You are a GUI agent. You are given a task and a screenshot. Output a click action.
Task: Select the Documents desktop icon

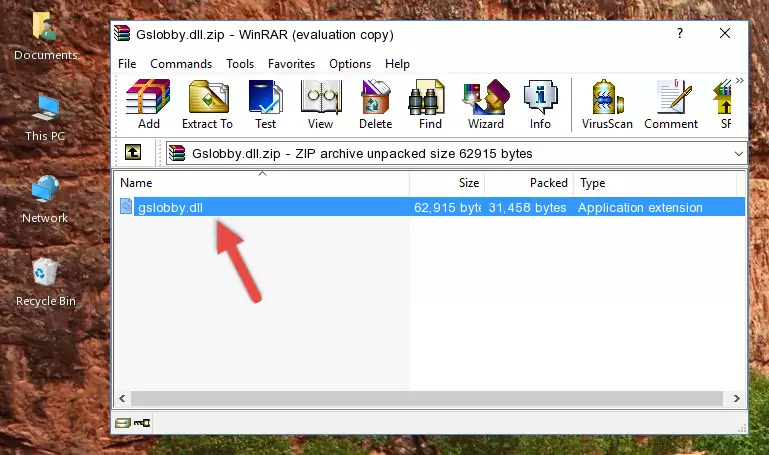click(45, 36)
